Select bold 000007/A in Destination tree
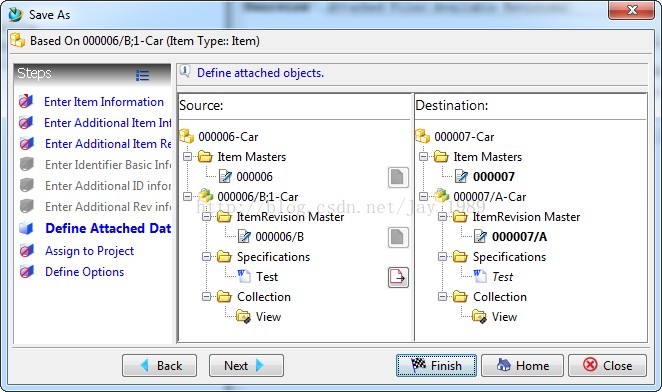662x392 pixels. (x=519, y=237)
